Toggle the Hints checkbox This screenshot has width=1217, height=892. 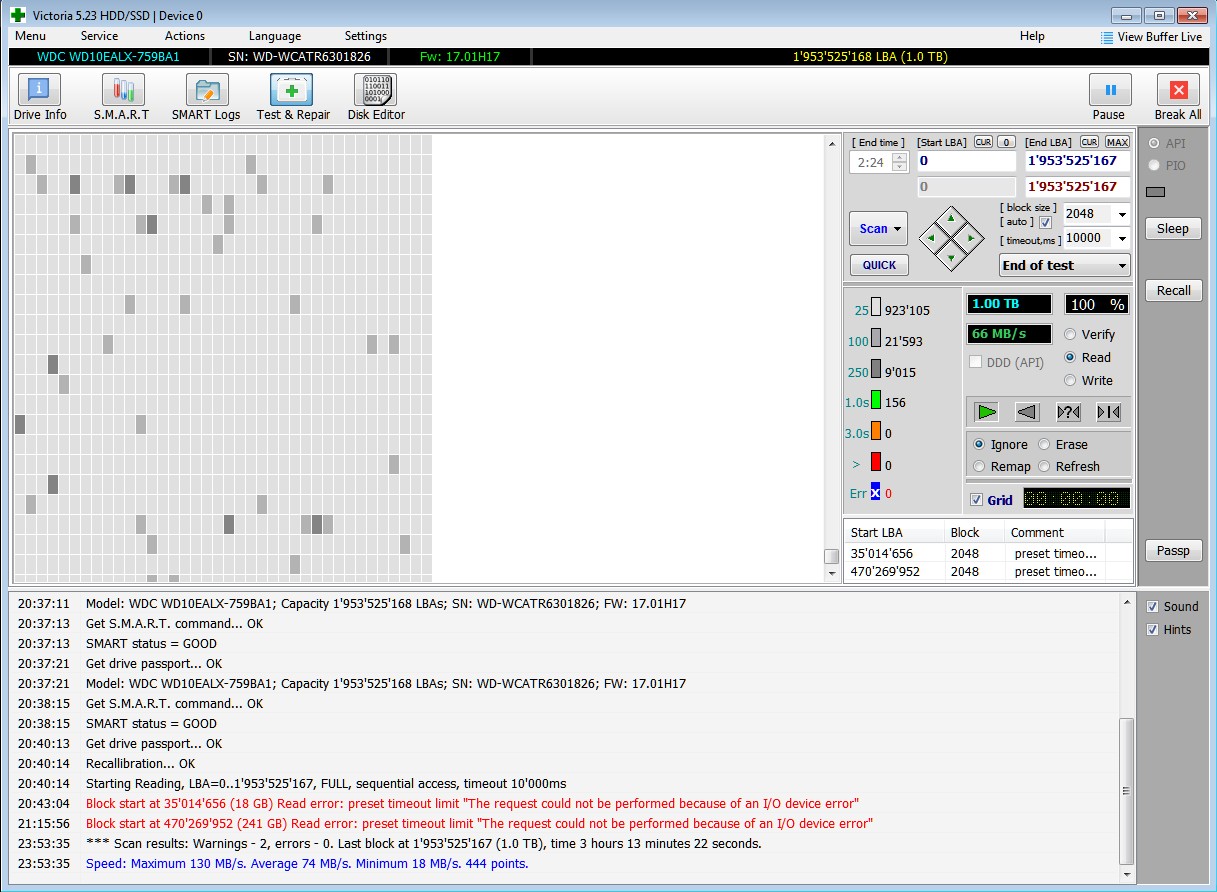(x=1152, y=630)
